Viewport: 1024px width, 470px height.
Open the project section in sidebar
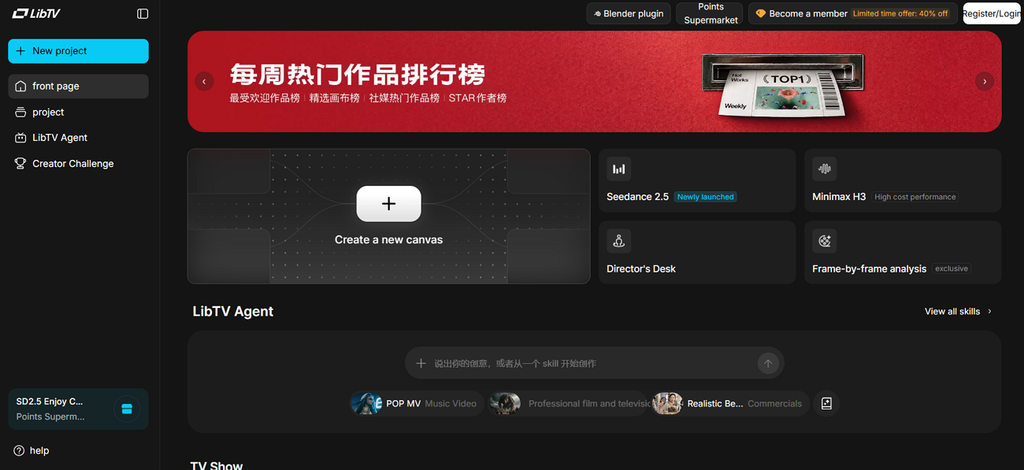(x=78, y=112)
